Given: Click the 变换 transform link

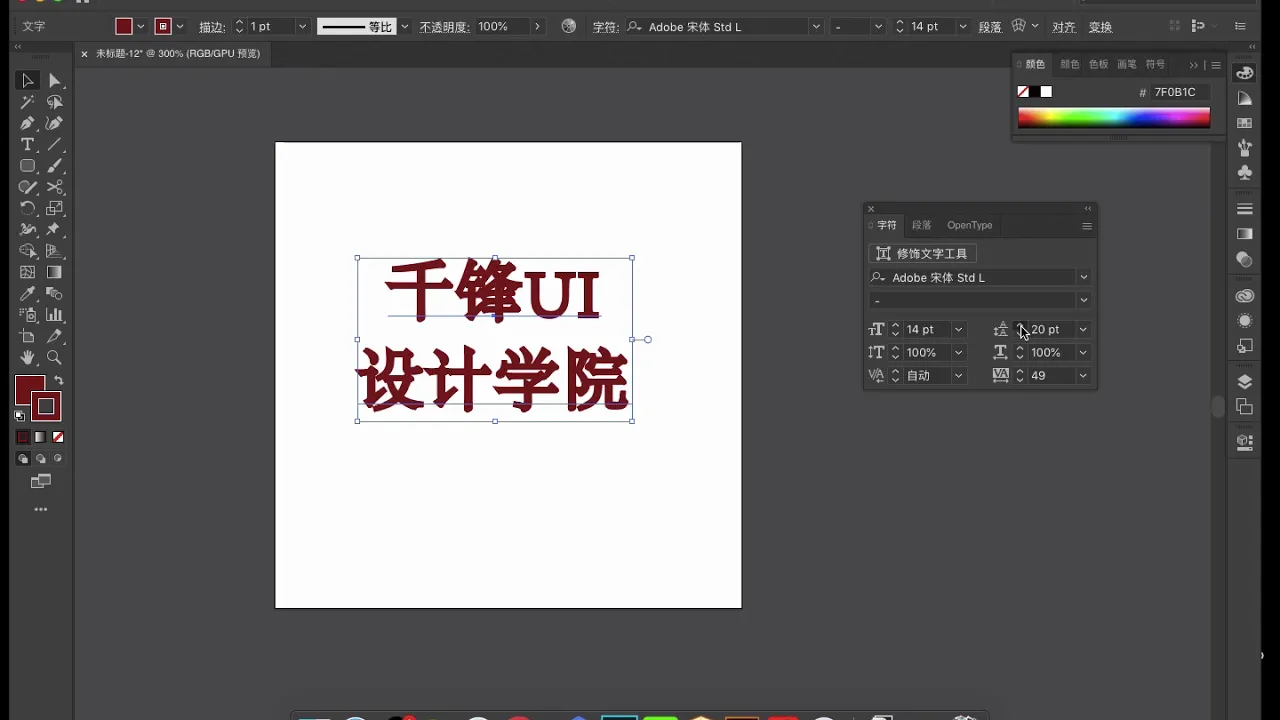Looking at the screenshot, I should 1100,27.
